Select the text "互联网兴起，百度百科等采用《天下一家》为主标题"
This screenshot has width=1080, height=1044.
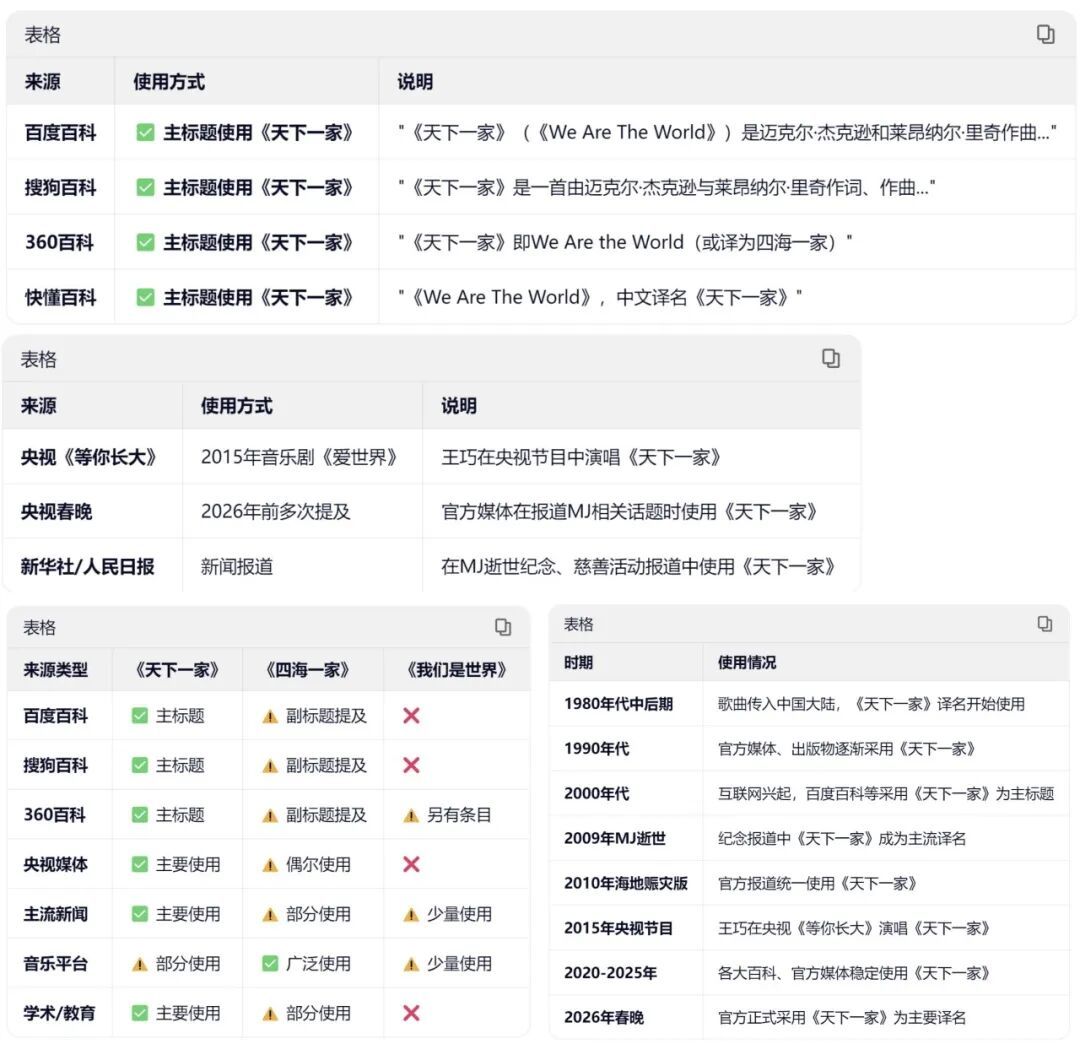(886, 793)
